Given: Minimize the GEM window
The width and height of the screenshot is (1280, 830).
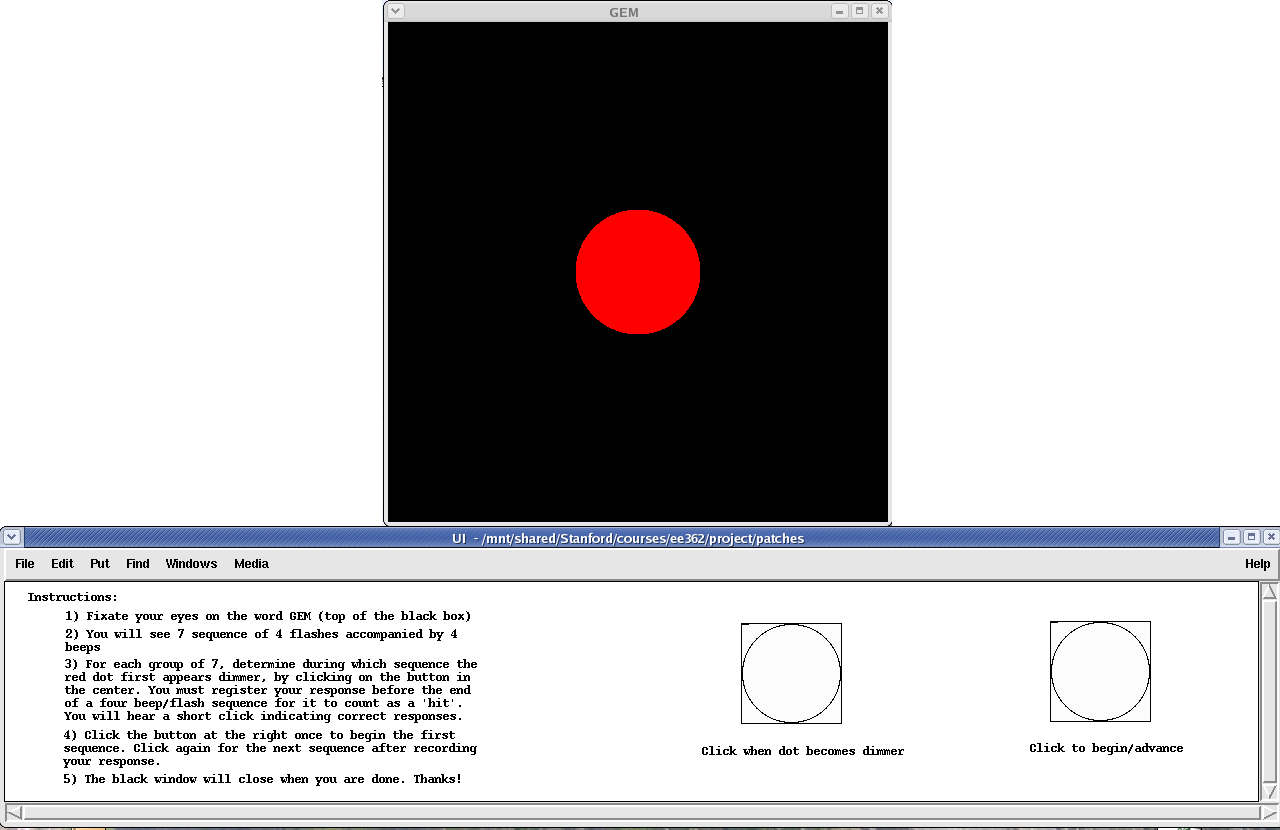Looking at the screenshot, I should 840,11.
